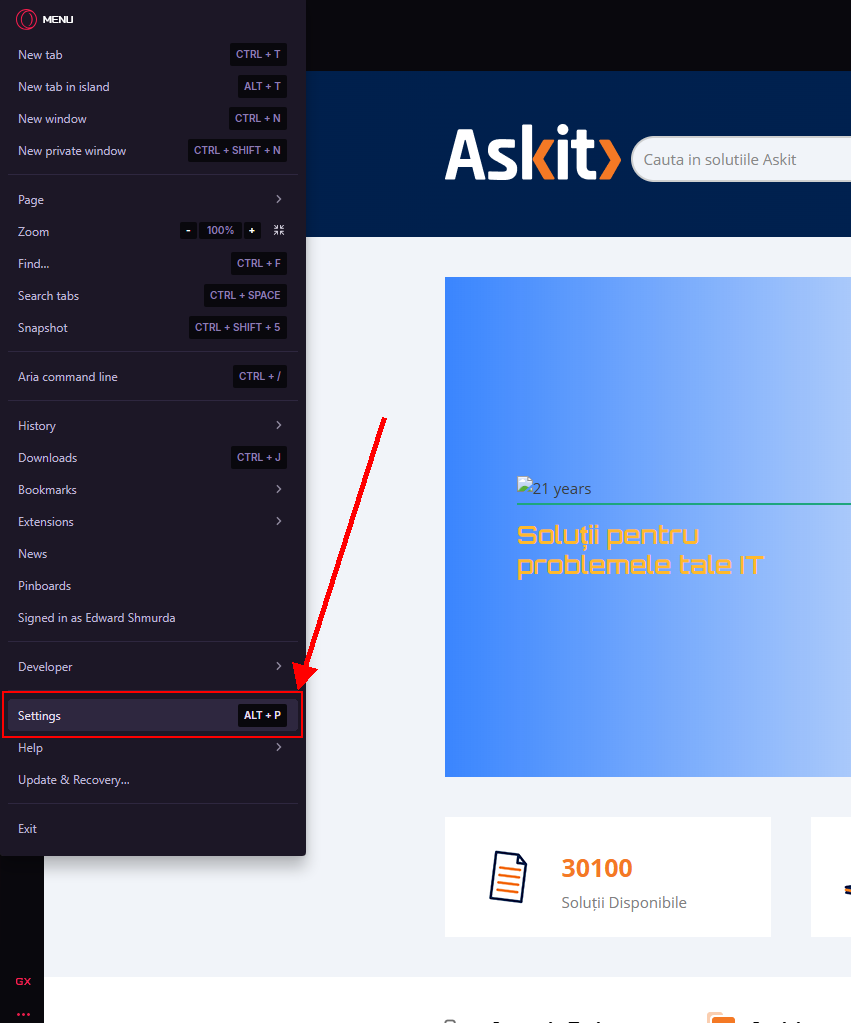Open the Extensions submenu
Screen dimensions: 851x1023
coord(152,522)
